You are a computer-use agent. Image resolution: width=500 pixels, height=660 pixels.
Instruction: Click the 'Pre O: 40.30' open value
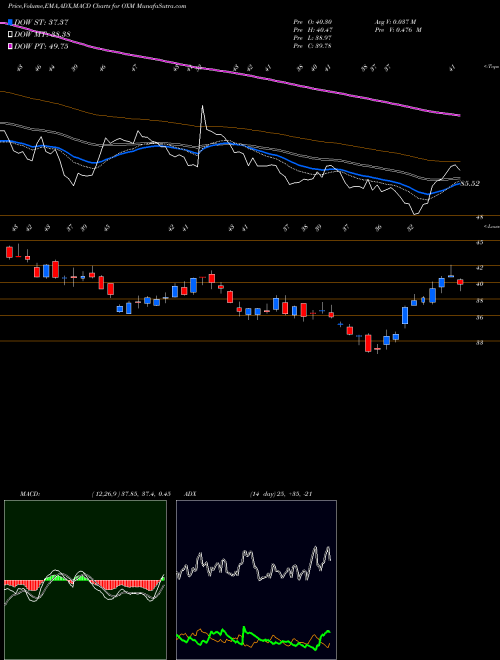[x=312, y=22]
